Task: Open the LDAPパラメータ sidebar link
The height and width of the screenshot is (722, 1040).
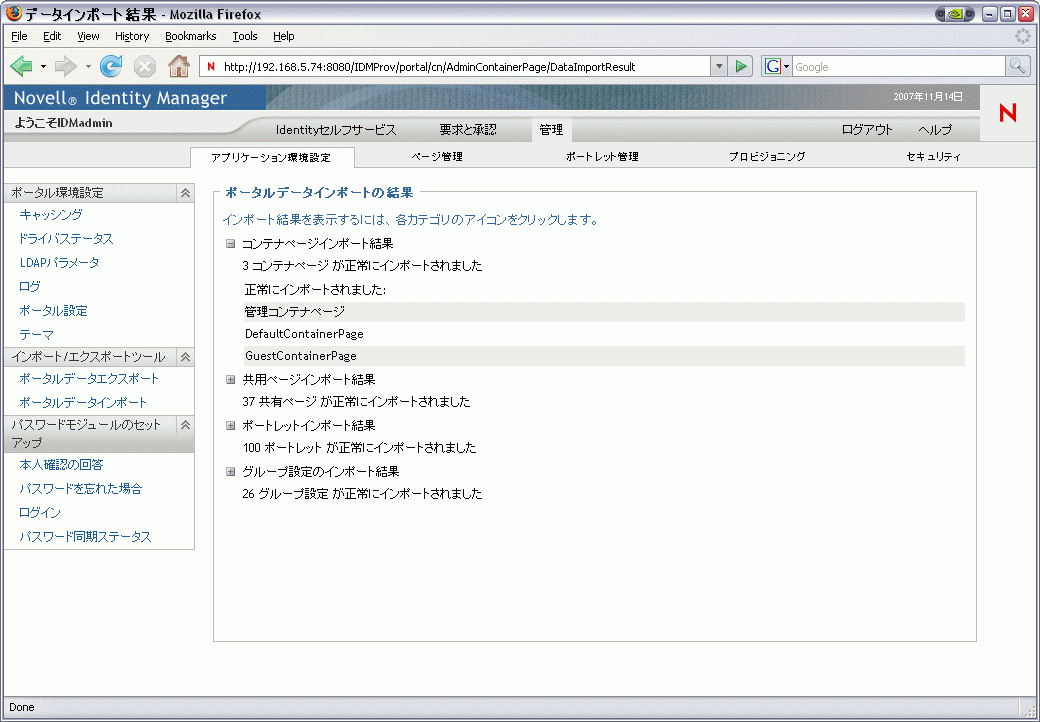Action: [x=59, y=263]
